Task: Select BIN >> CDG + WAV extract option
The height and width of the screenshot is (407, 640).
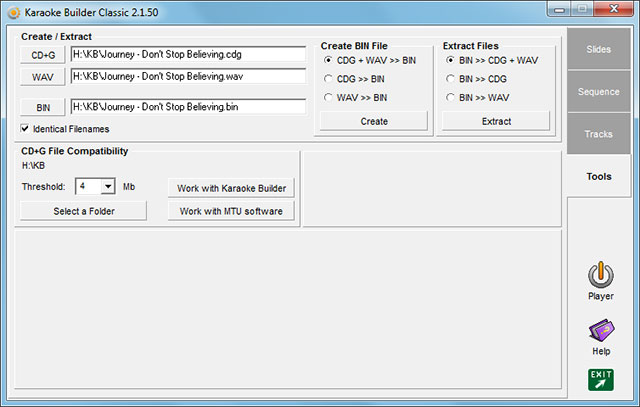Action: pyautogui.click(x=450, y=60)
